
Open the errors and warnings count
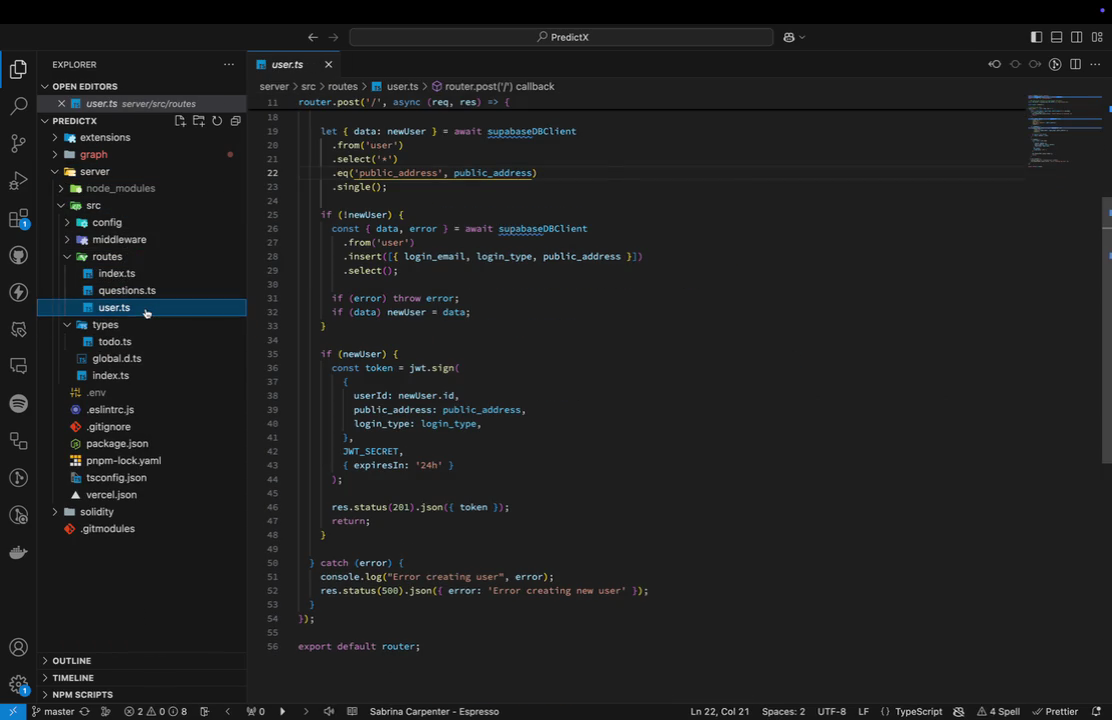click(155, 711)
